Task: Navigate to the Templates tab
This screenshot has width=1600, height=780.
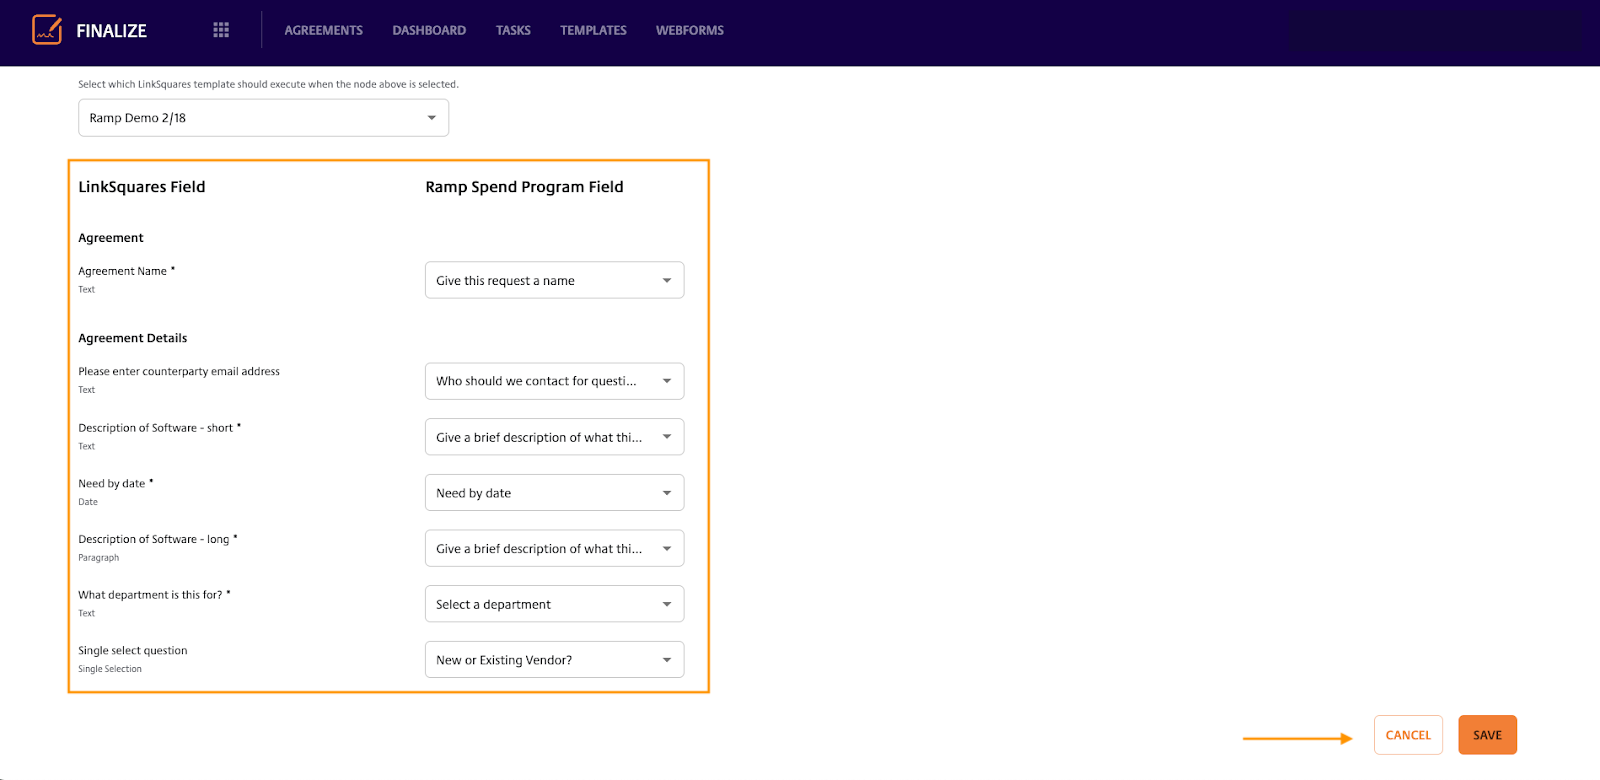Action: click(593, 30)
